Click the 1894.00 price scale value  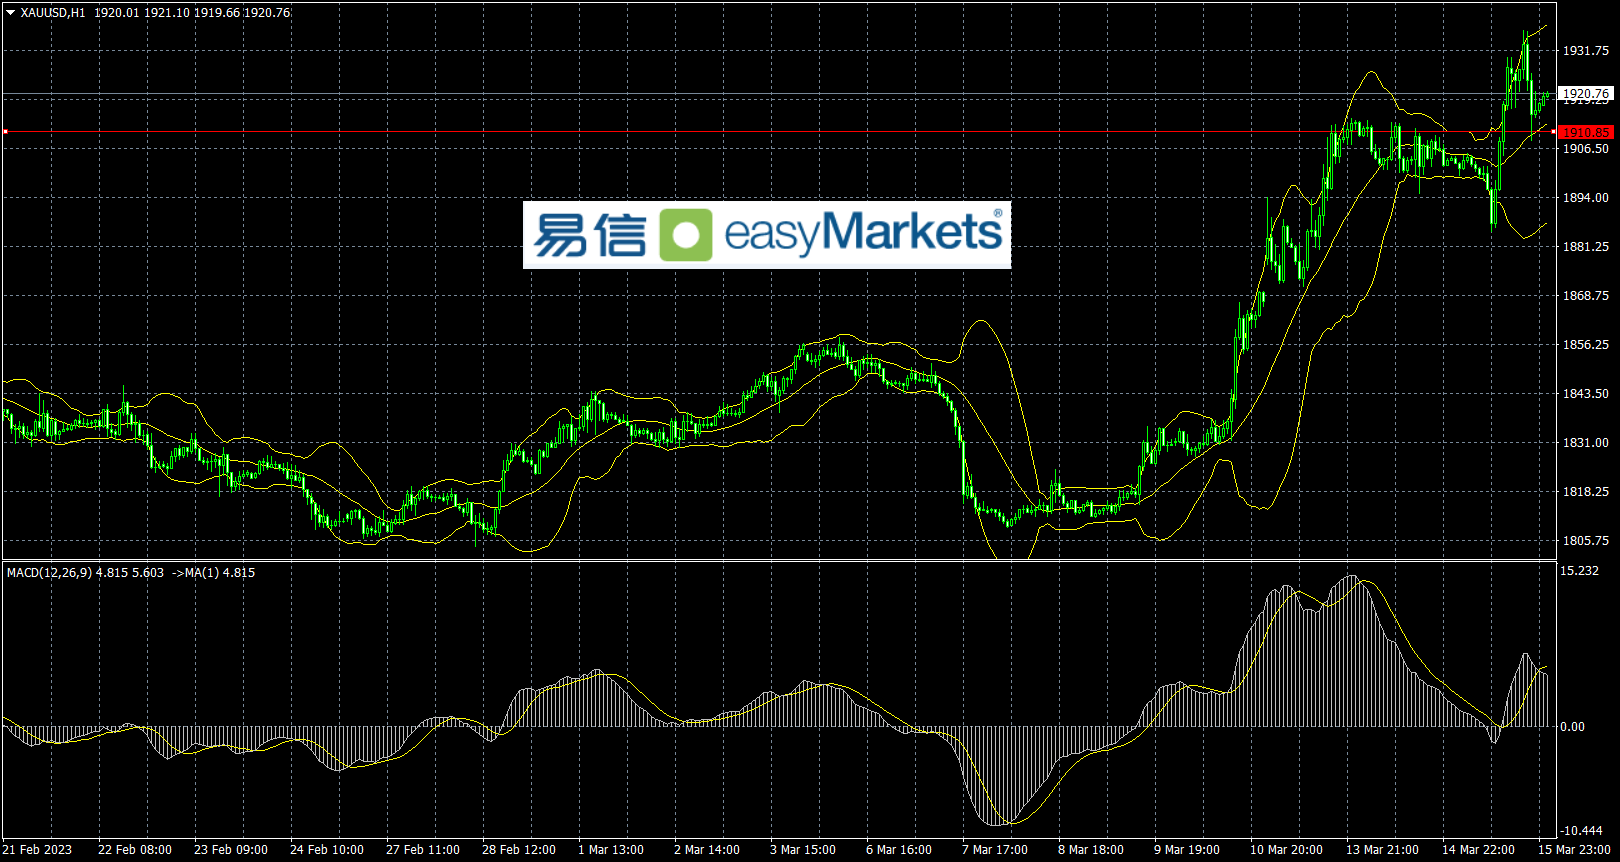(x=1586, y=198)
